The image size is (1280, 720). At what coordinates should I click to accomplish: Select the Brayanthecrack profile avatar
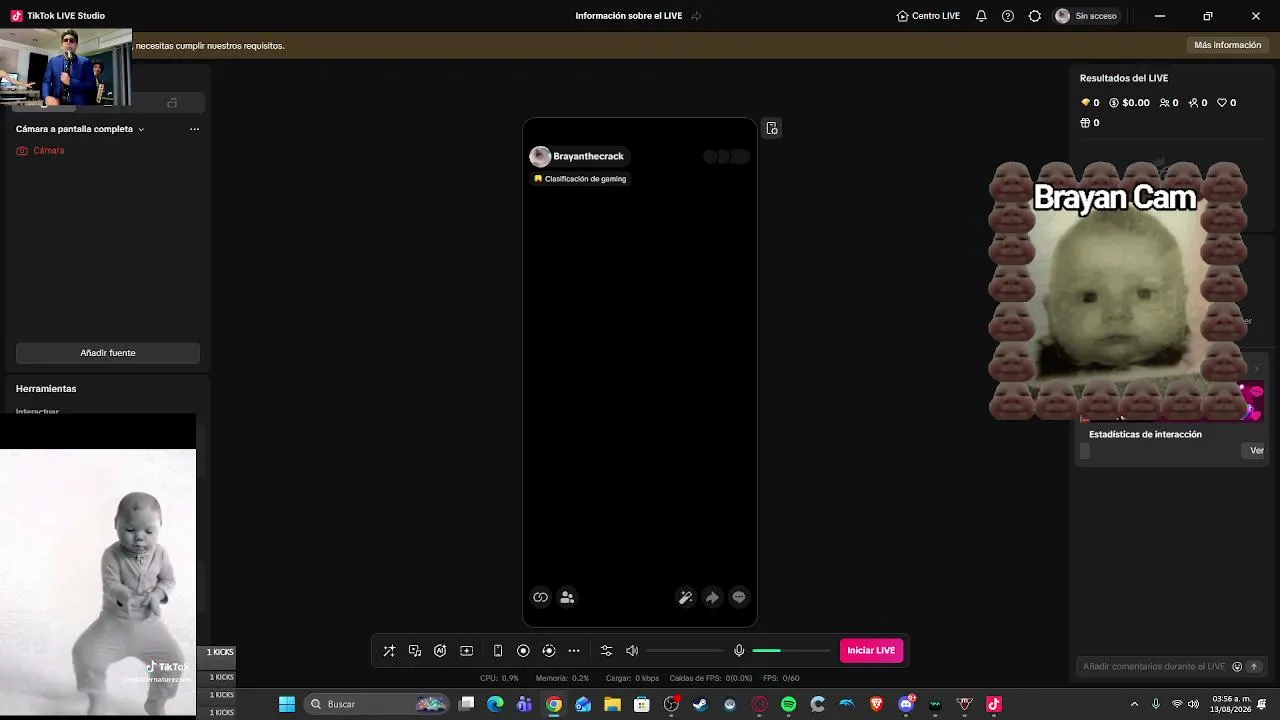coord(540,156)
